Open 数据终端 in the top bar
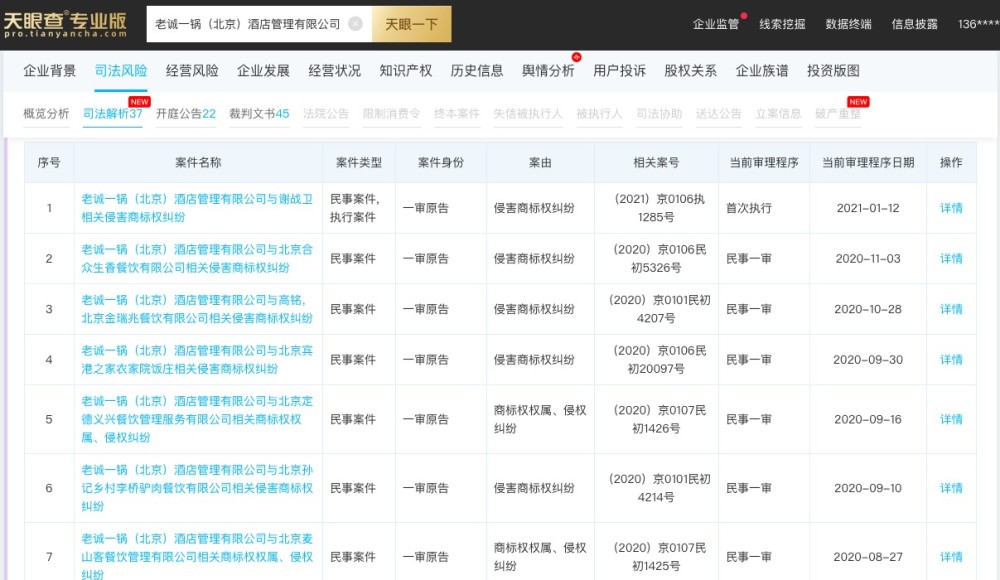 (848, 24)
